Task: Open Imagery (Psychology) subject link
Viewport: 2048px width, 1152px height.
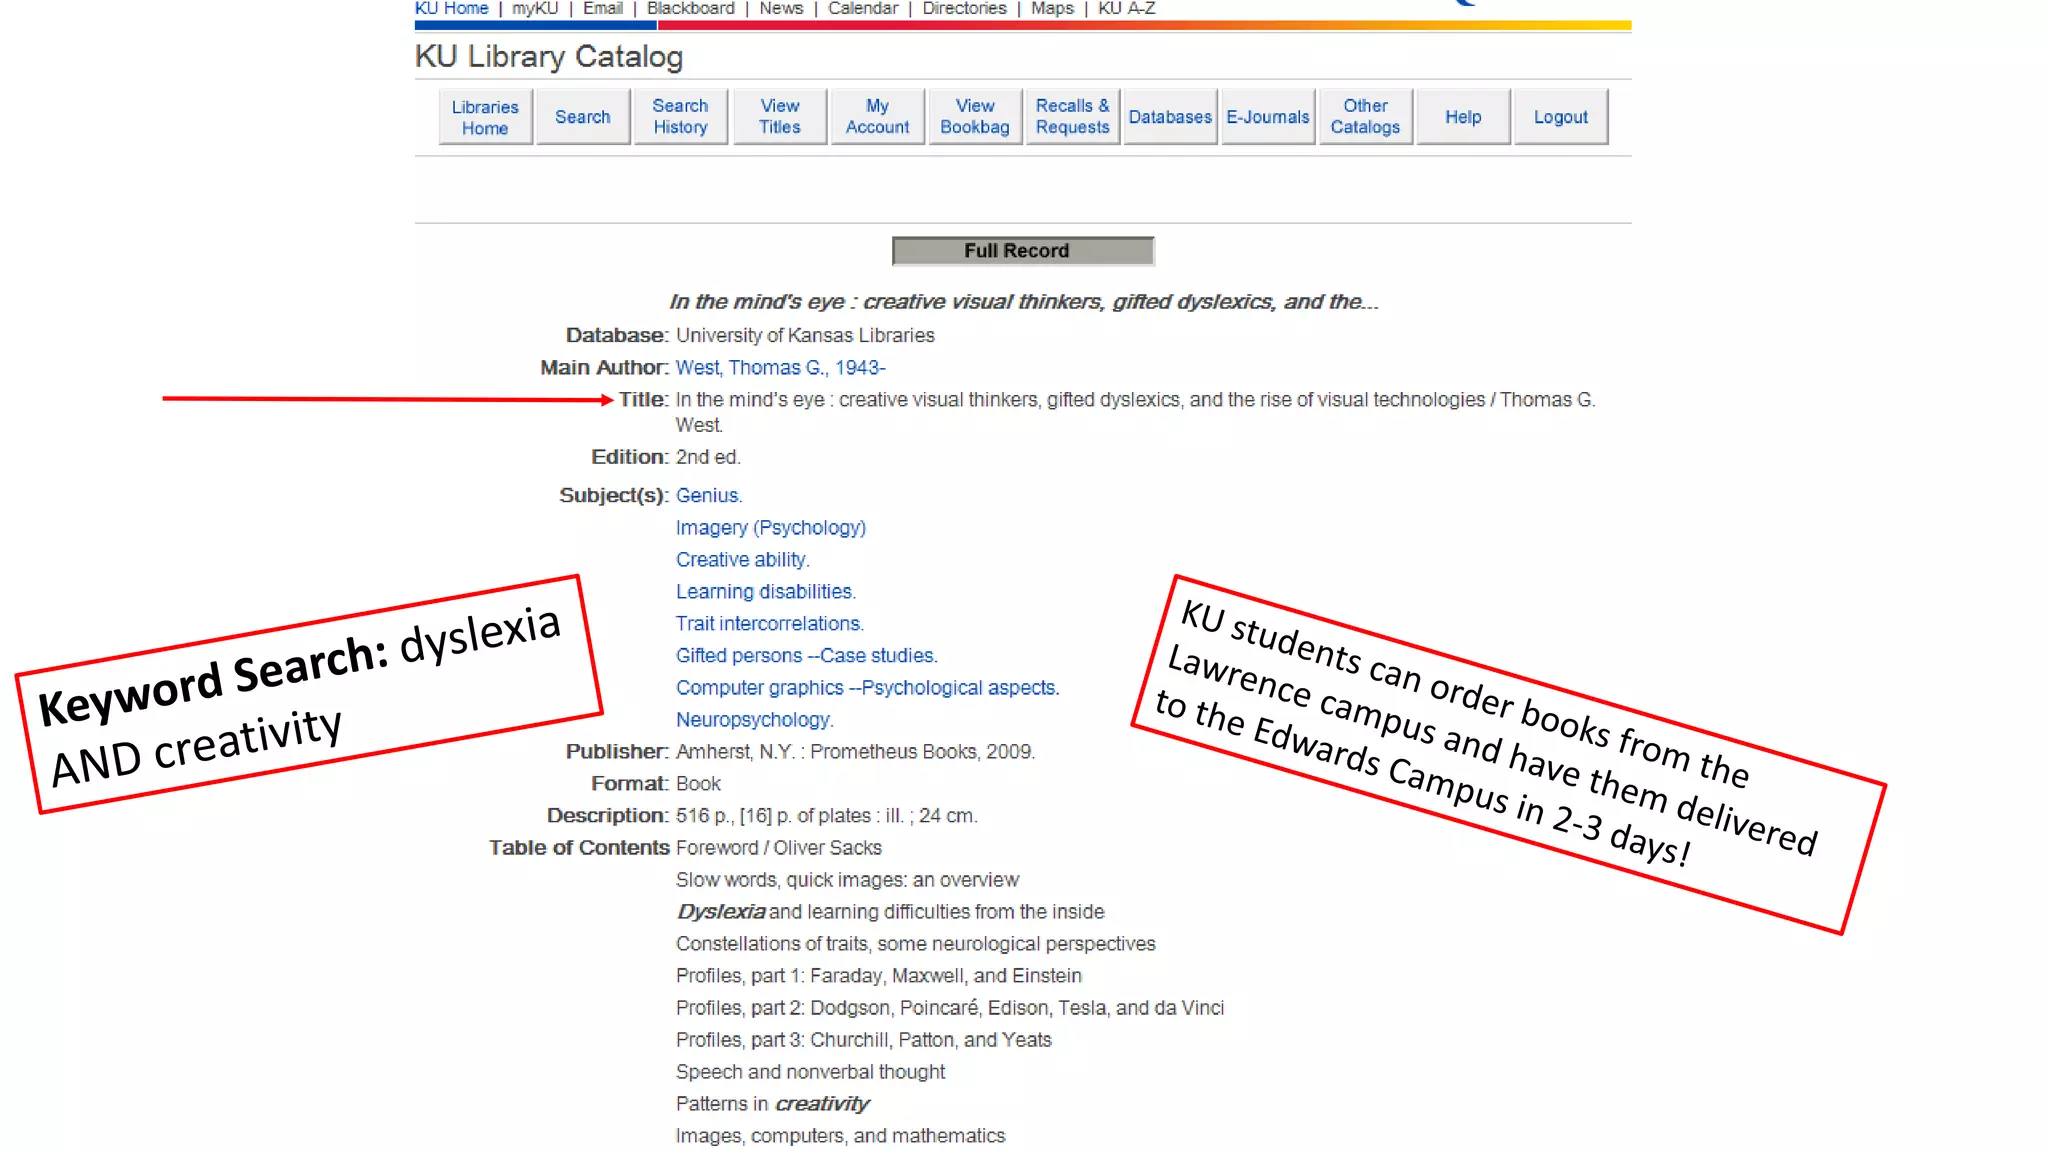Action: point(770,528)
